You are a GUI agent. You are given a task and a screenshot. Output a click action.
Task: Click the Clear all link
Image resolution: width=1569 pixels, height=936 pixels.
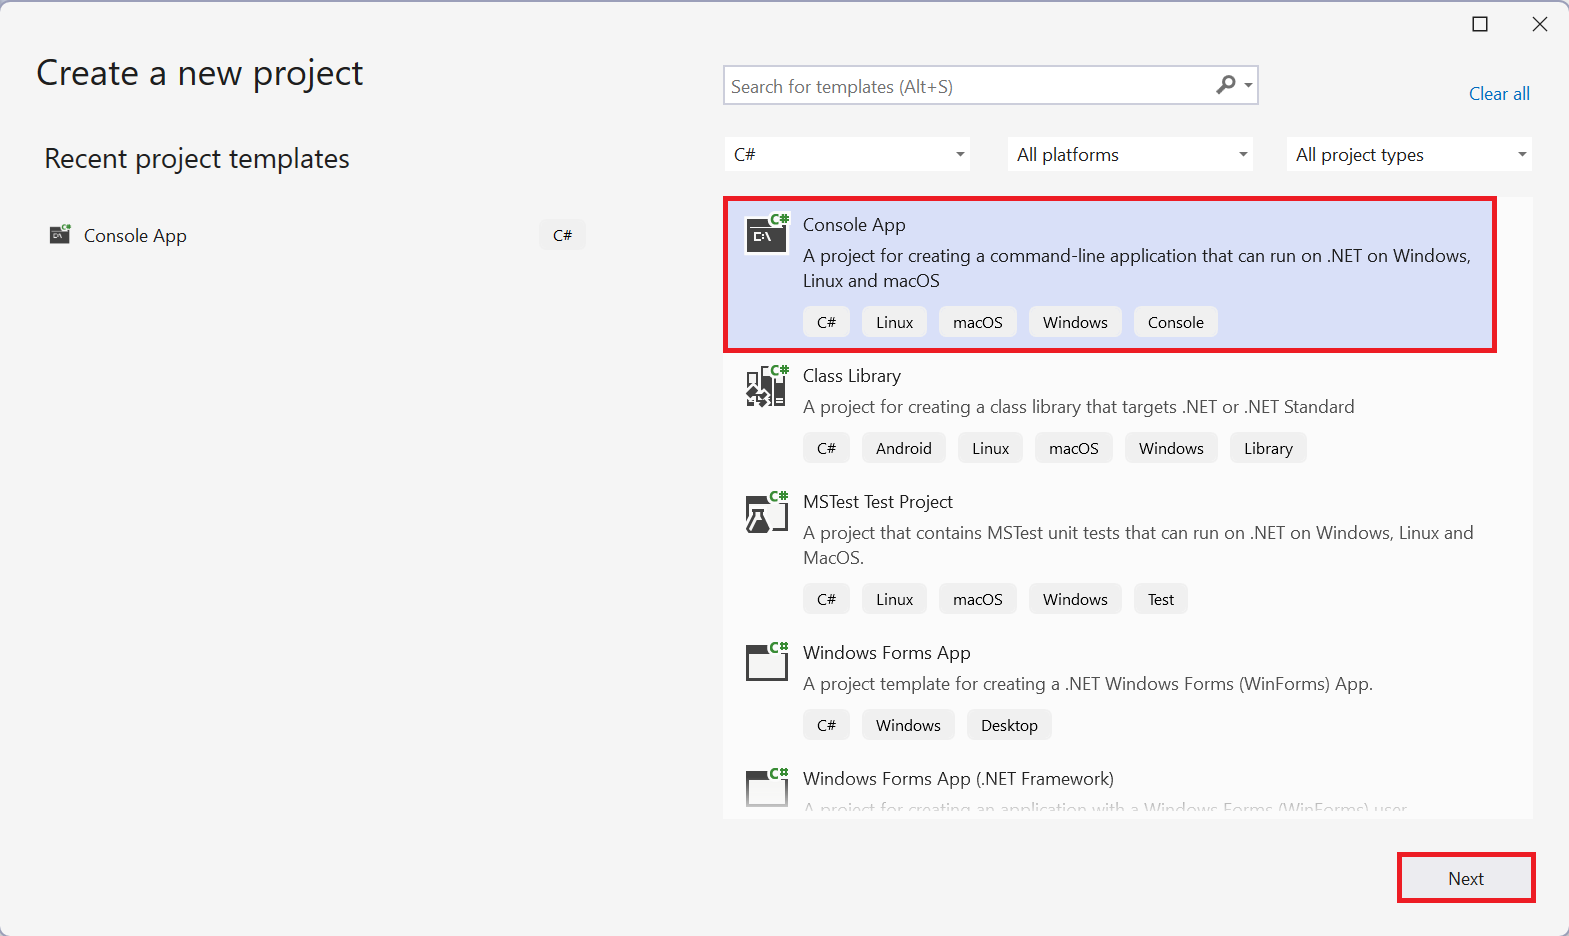coord(1499,94)
